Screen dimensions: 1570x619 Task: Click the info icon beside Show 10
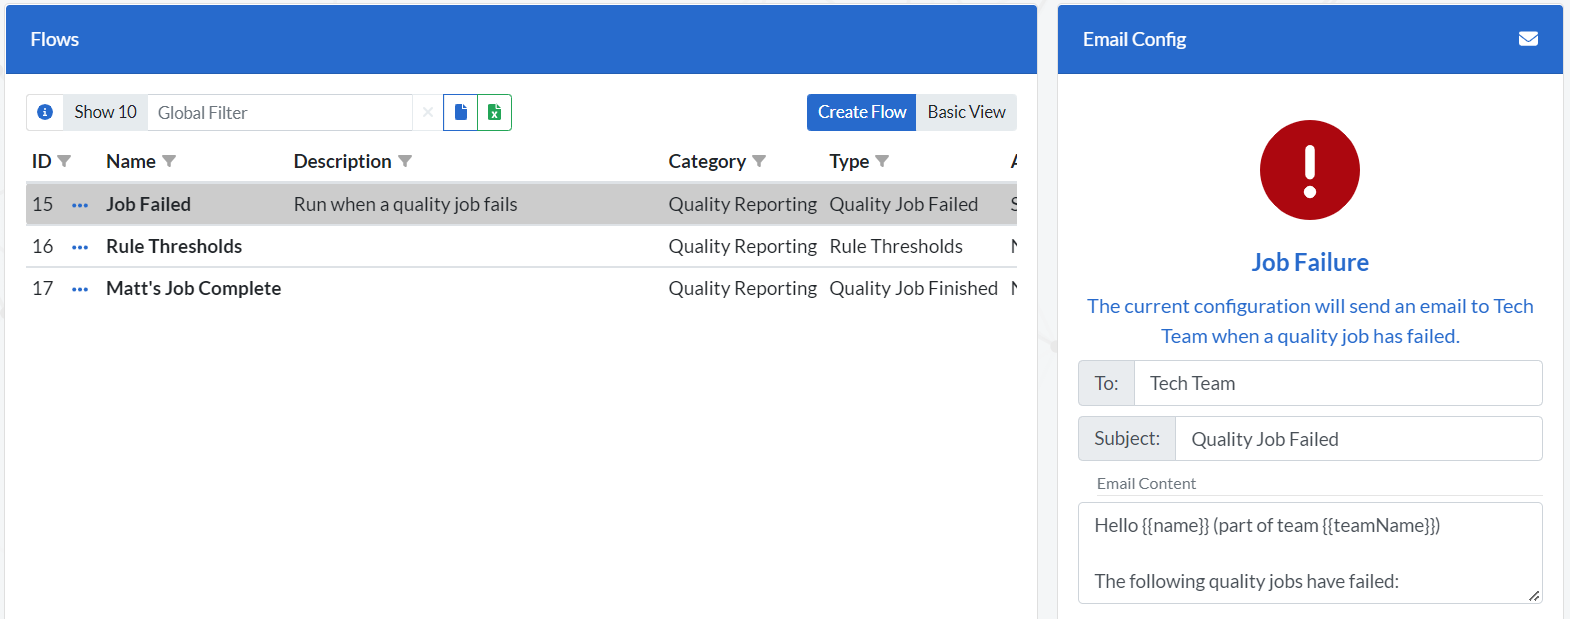45,112
